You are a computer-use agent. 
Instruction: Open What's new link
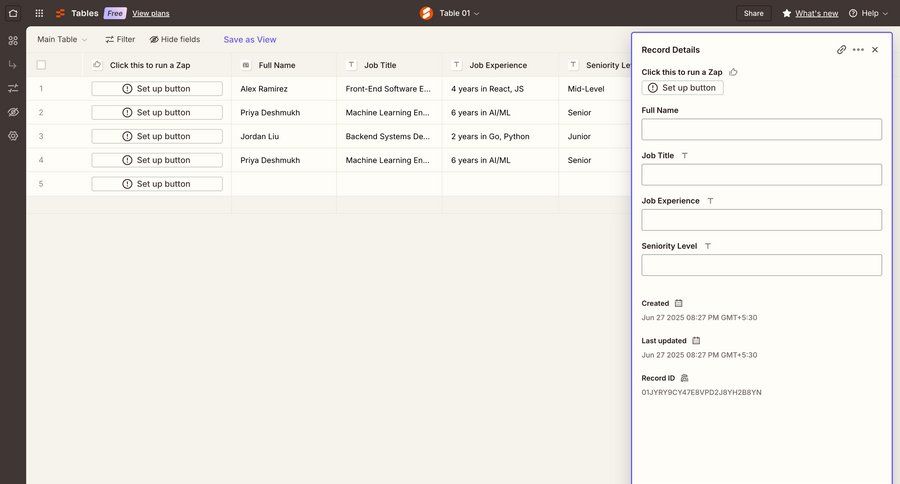point(816,13)
